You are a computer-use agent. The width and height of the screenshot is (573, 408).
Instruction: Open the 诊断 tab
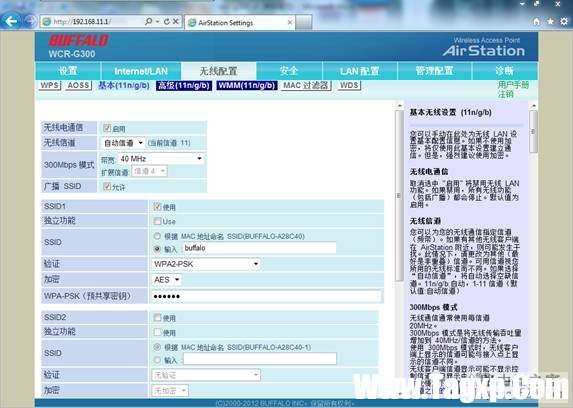point(505,71)
